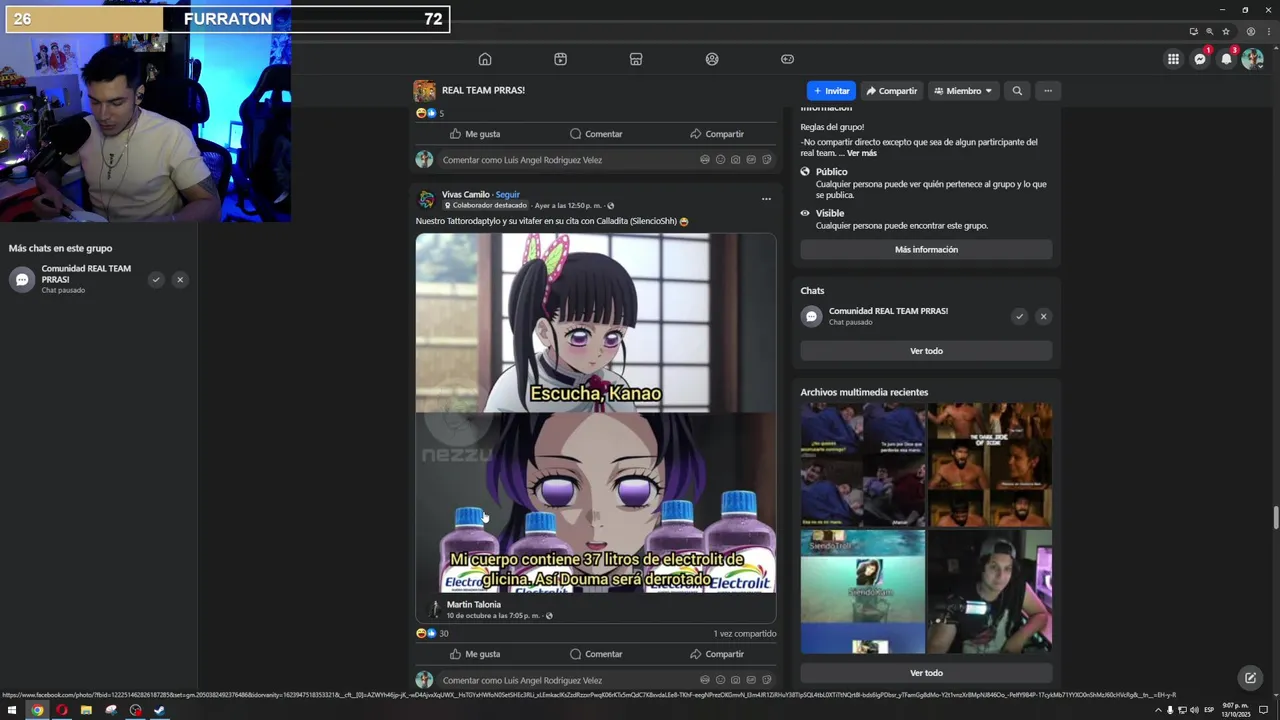Expand group rules with Ver más link
The height and width of the screenshot is (720, 1280).
(862, 153)
